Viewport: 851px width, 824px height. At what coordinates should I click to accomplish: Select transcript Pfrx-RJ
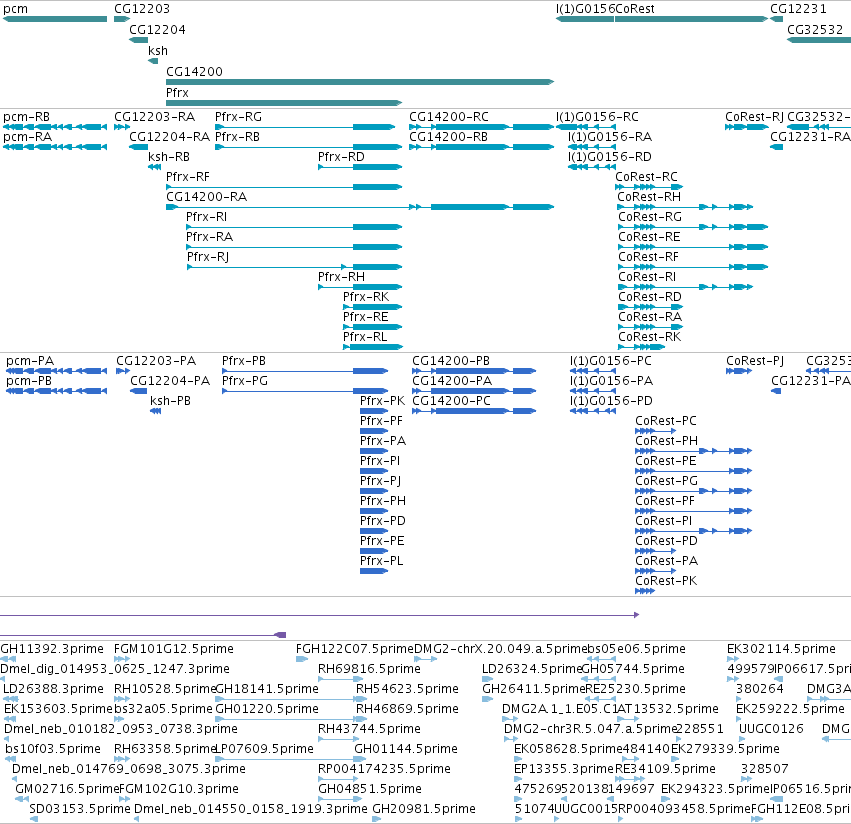(294, 267)
